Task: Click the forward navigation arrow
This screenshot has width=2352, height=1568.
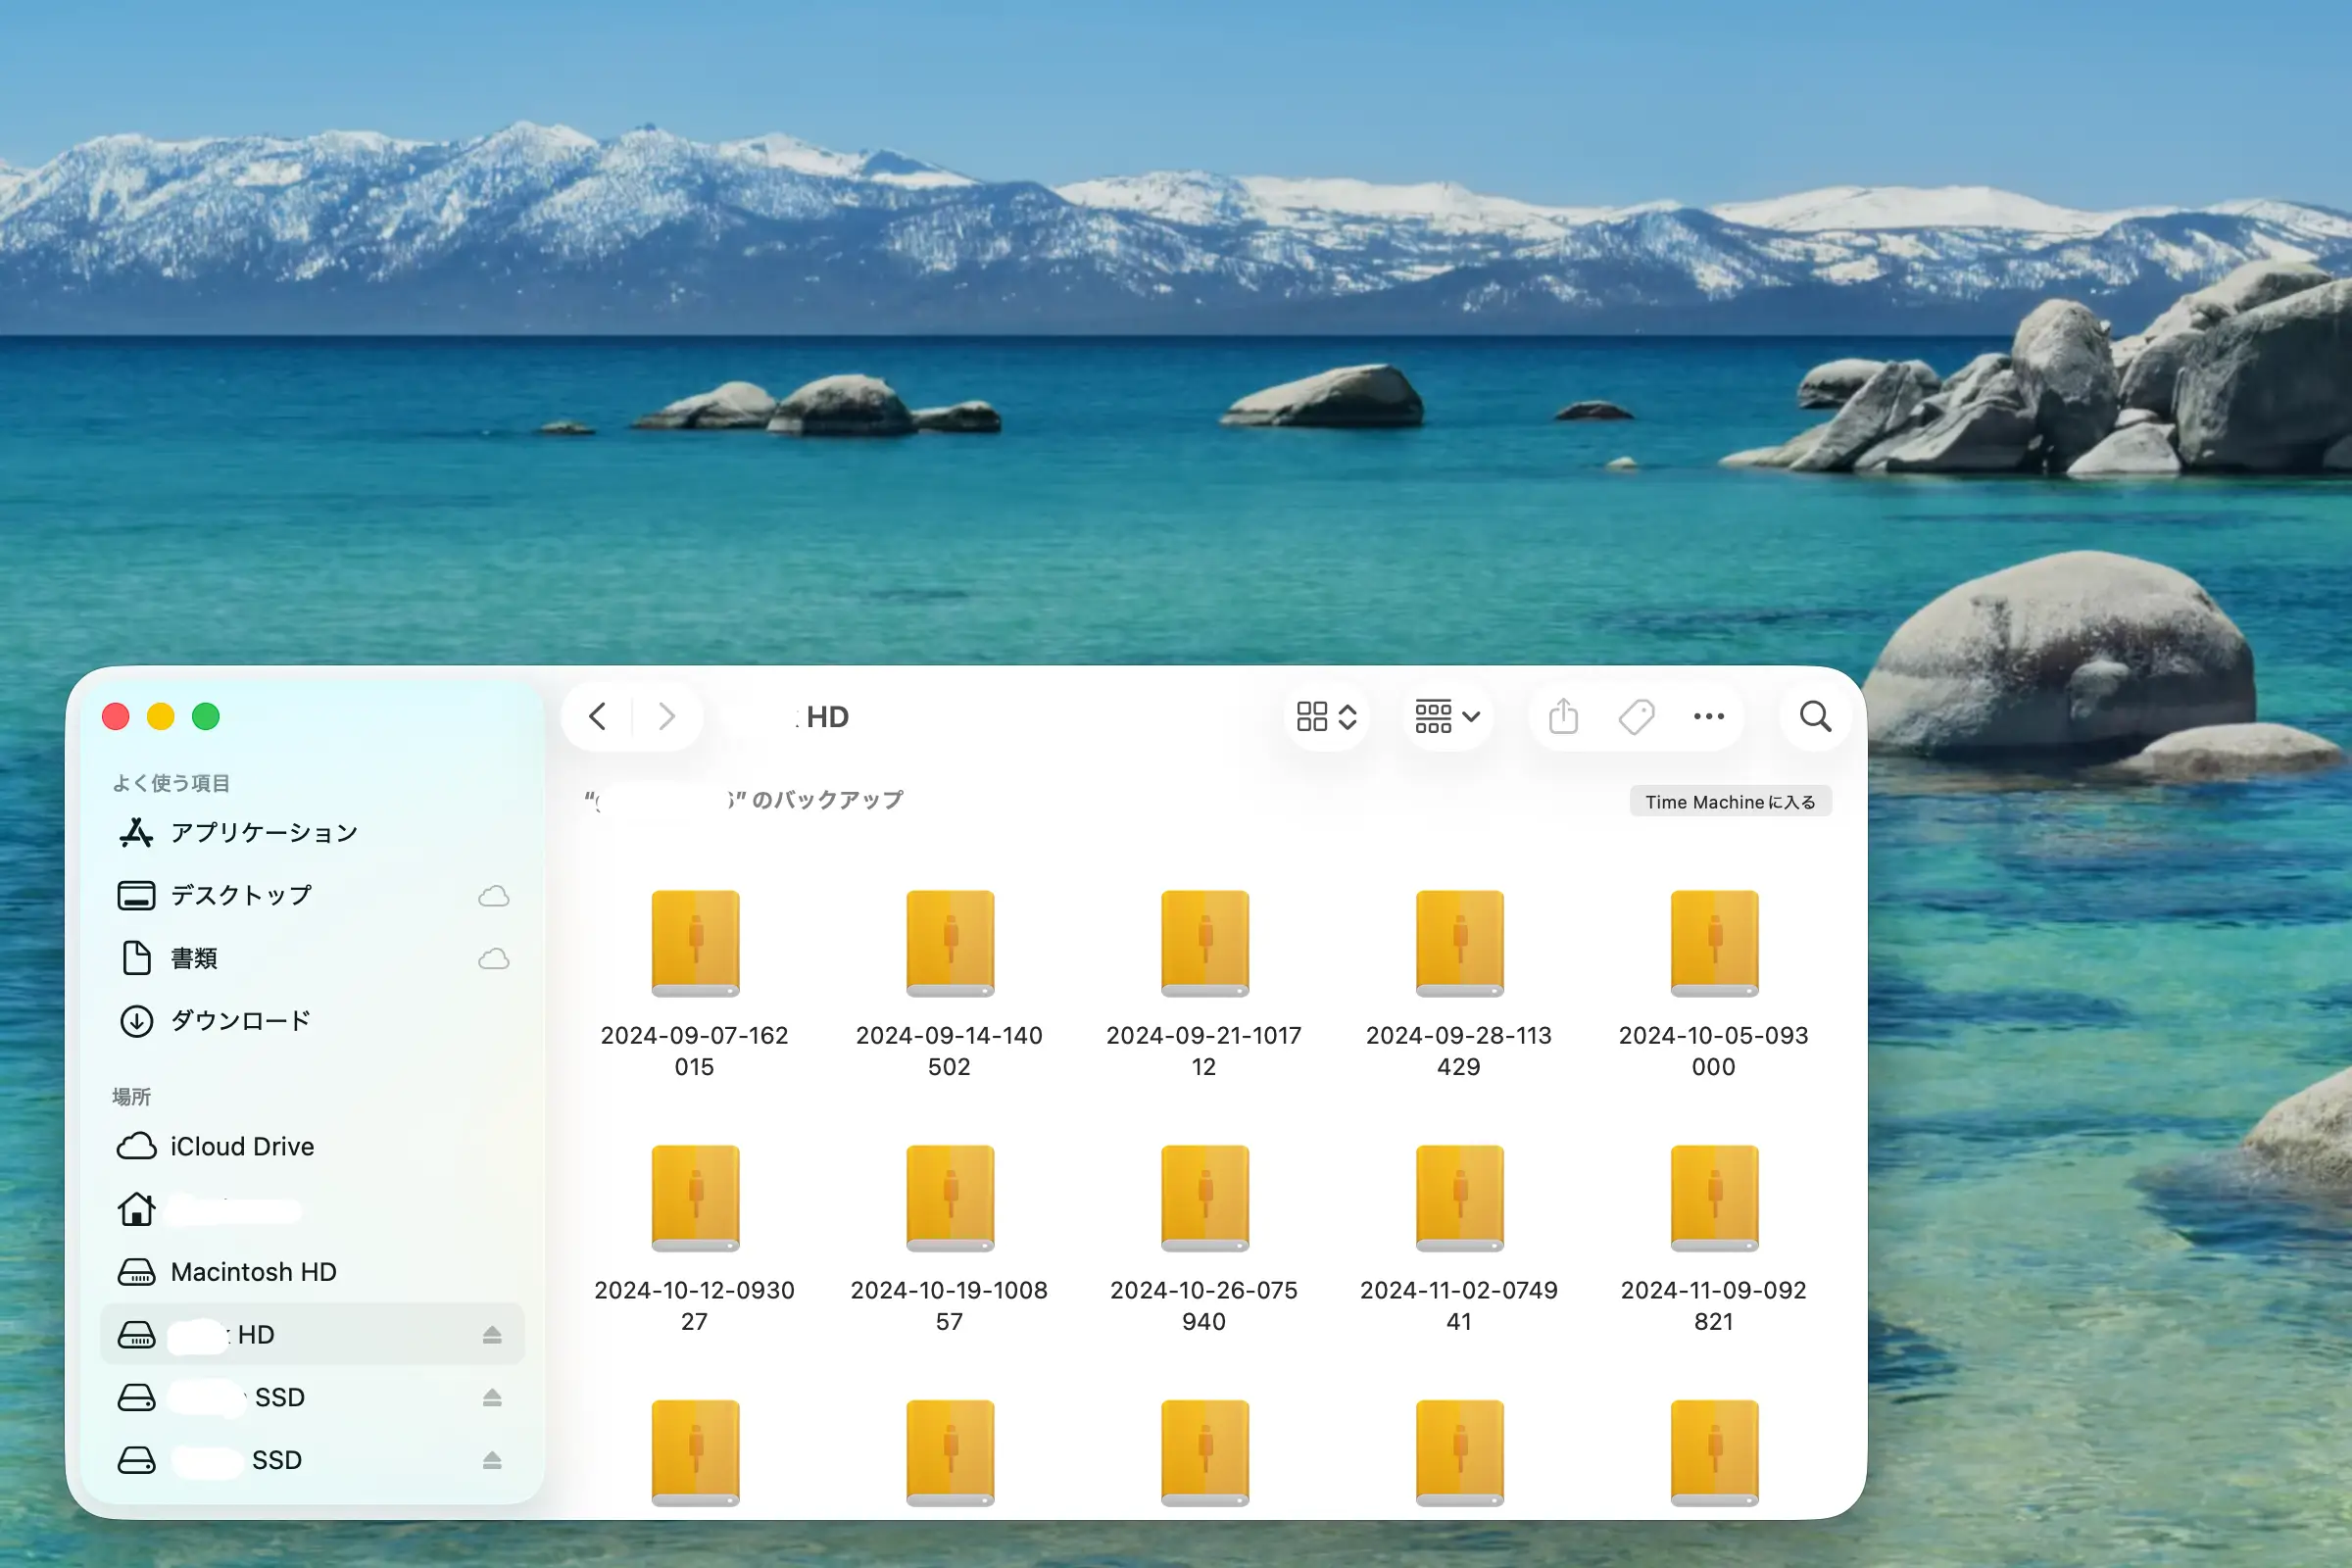Action: point(667,716)
